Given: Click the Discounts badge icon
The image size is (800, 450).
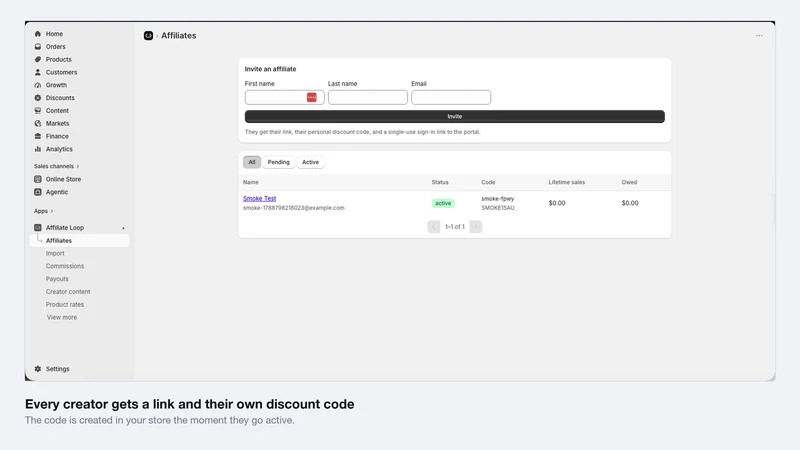Looking at the screenshot, I should [38, 97].
